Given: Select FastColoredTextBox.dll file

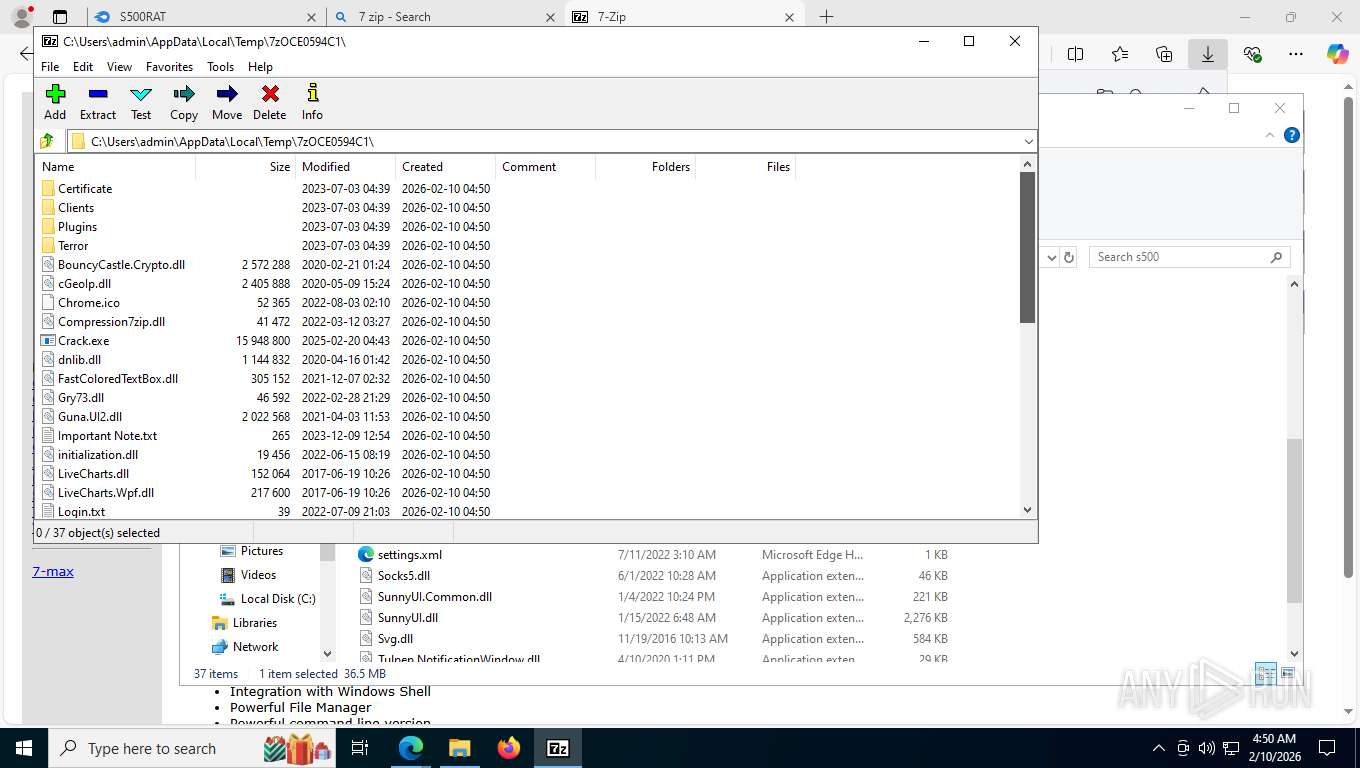Looking at the screenshot, I should [x=118, y=379].
